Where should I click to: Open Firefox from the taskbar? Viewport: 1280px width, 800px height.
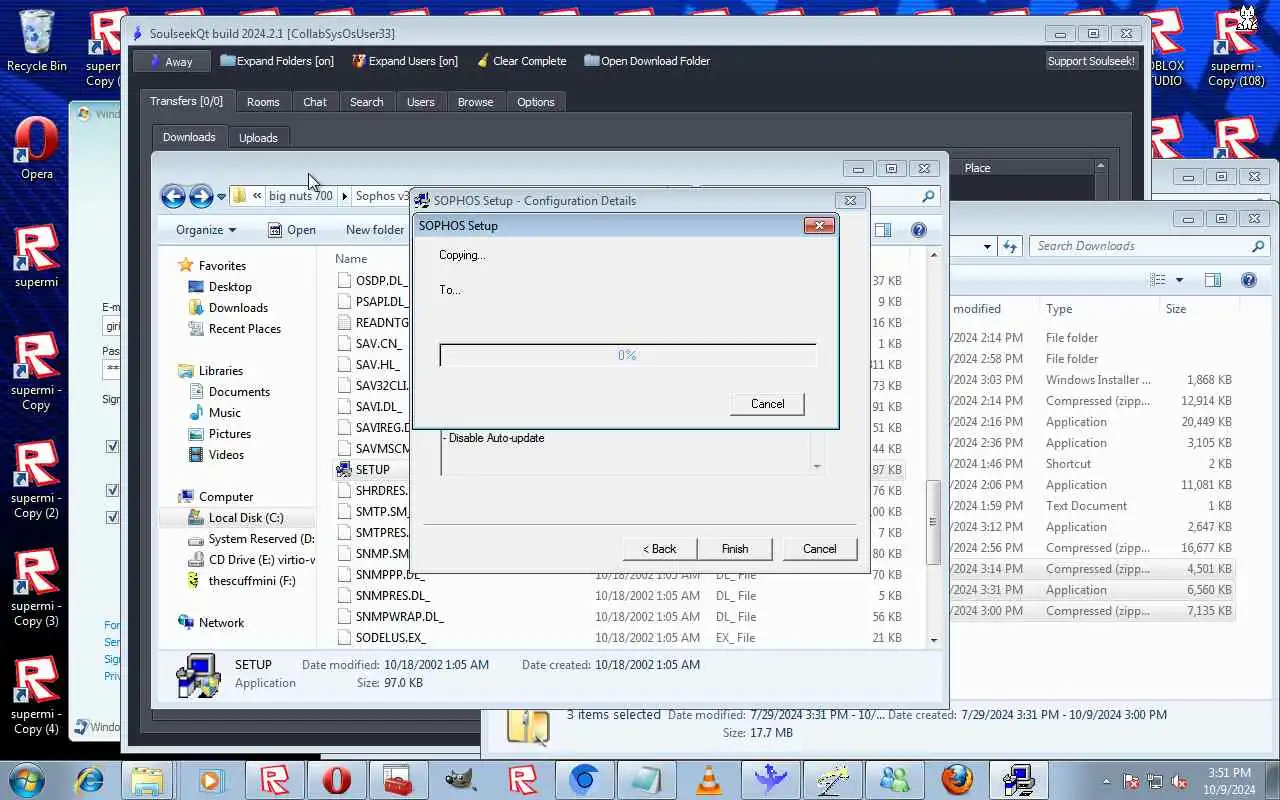coord(957,780)
